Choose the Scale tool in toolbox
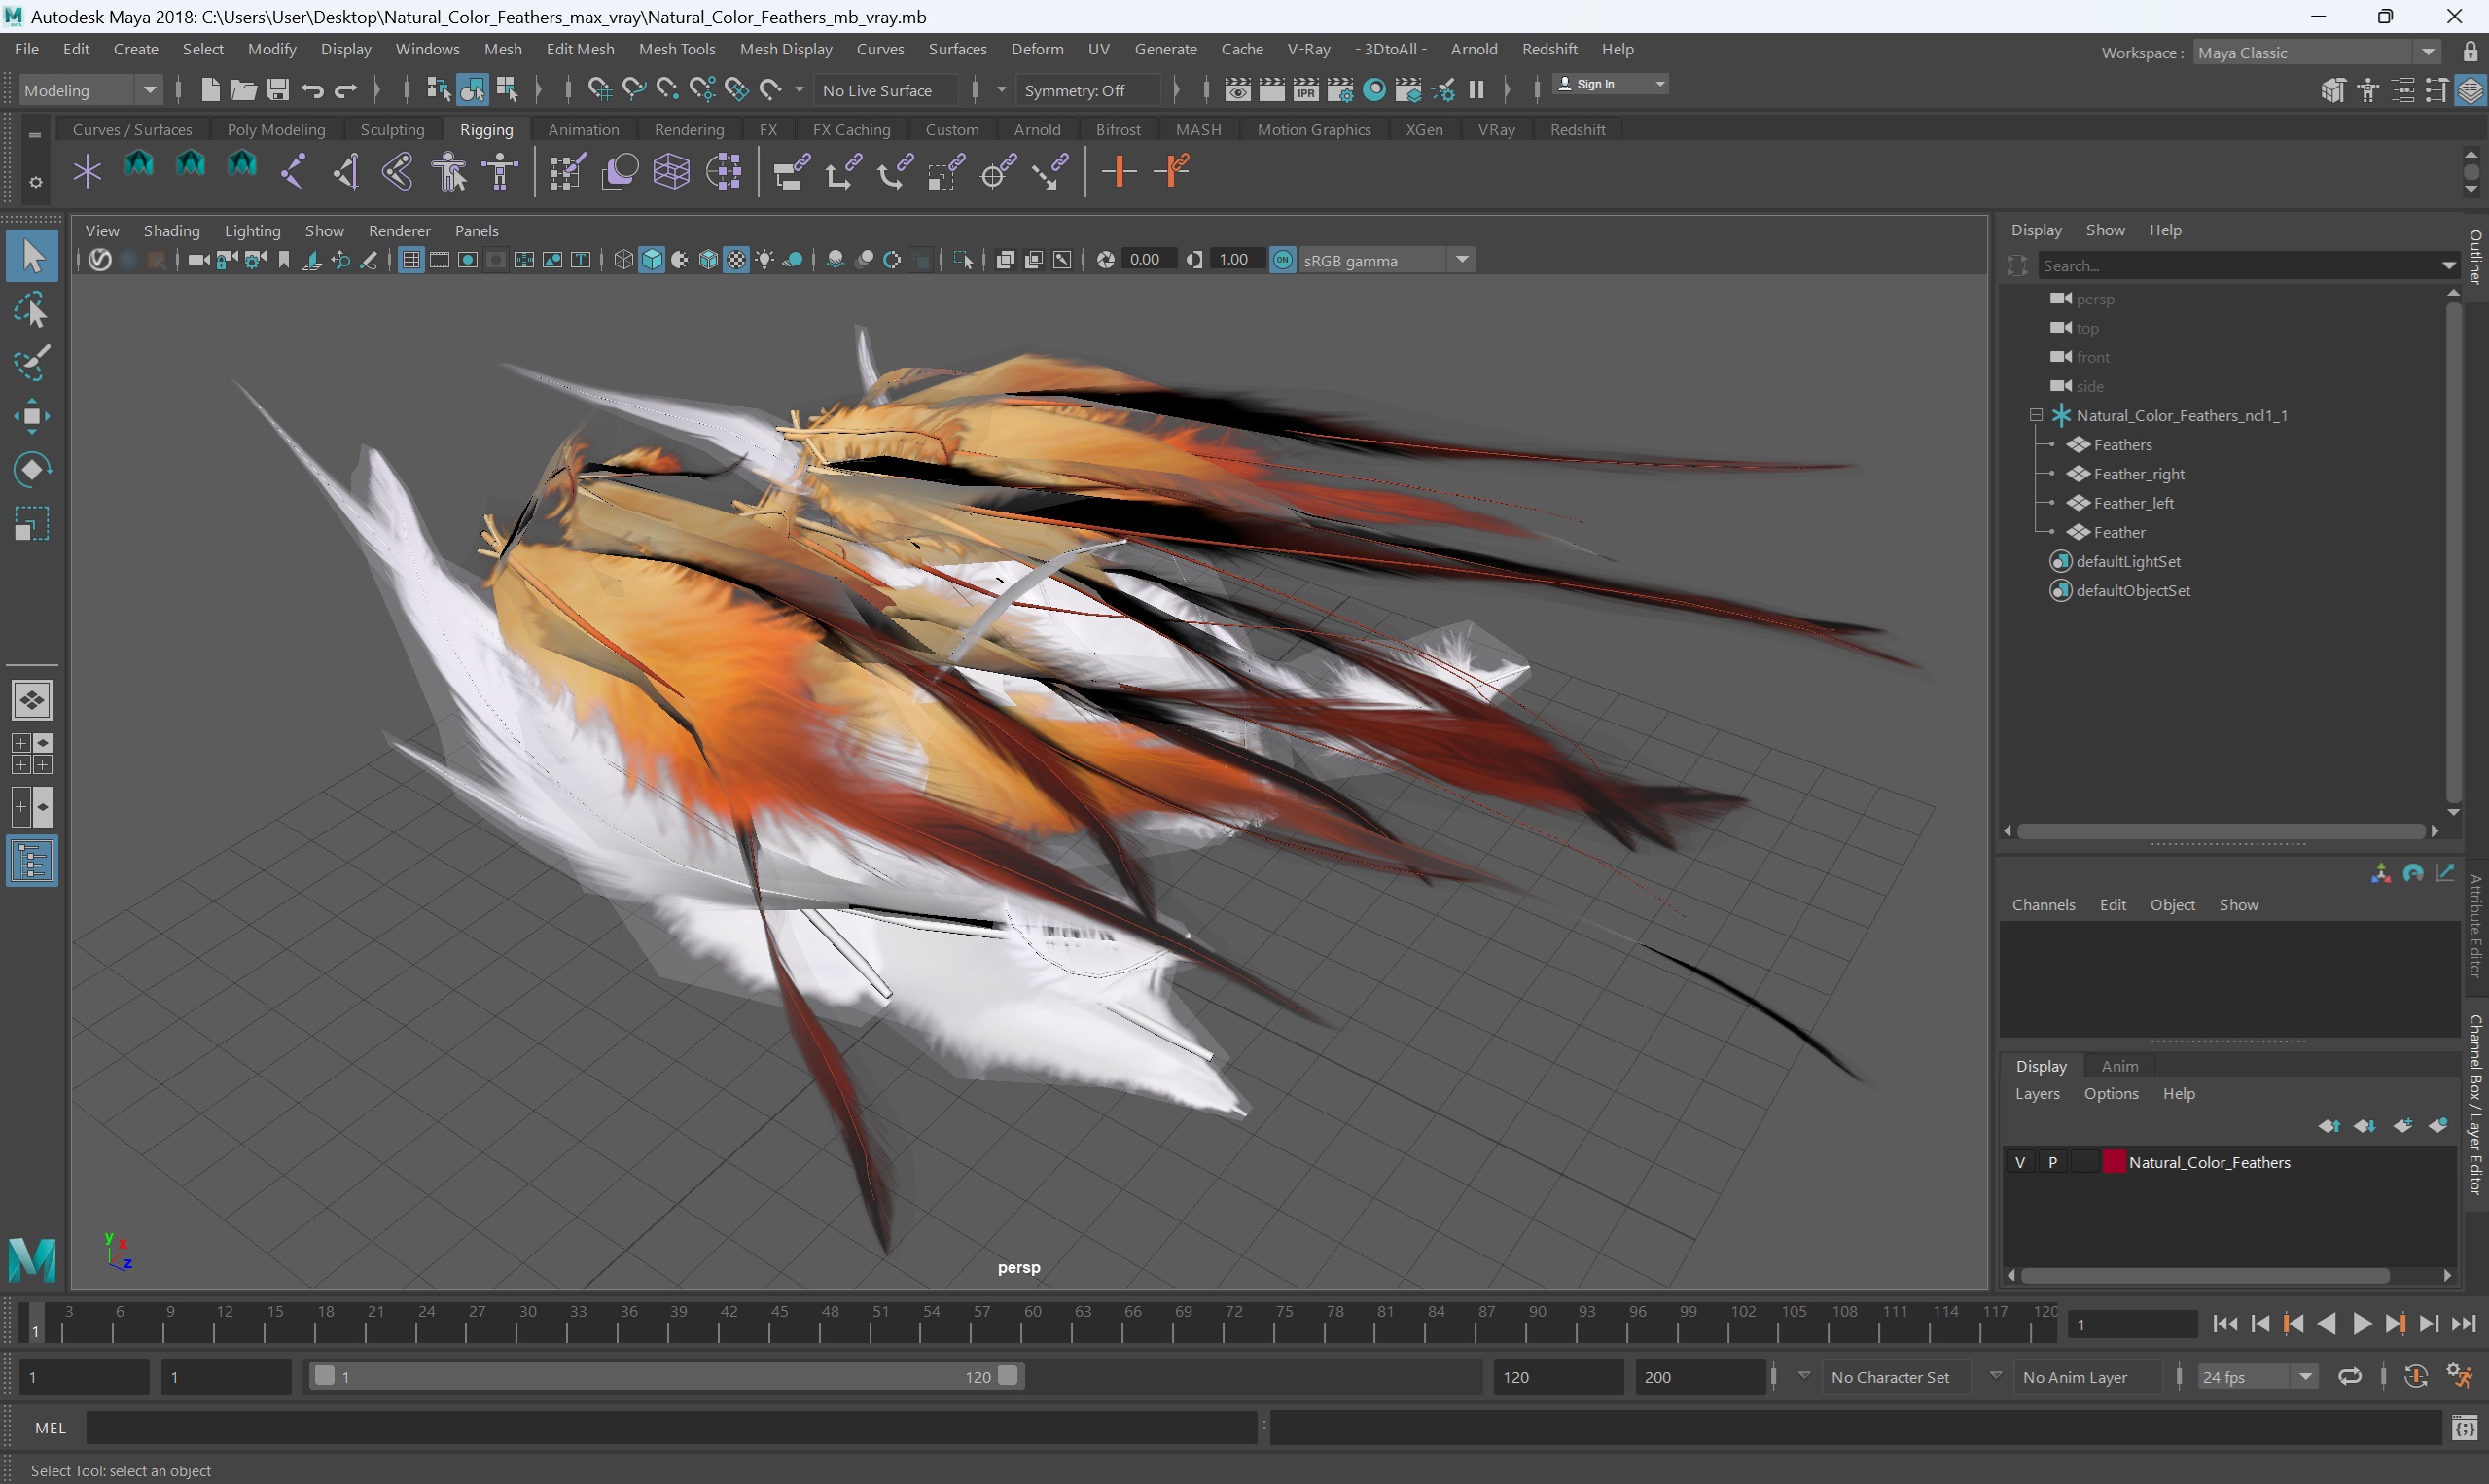The image size is (2489, 1484). tap(32, 523)
